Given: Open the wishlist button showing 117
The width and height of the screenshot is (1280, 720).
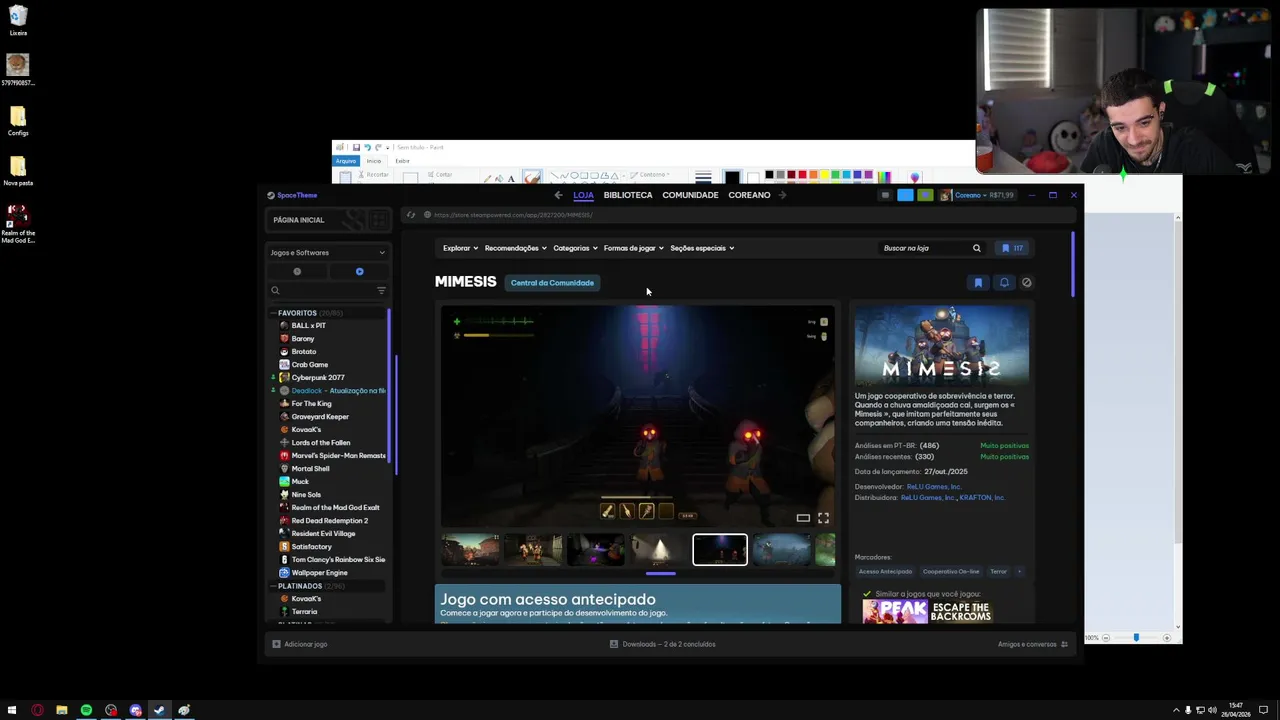Looking at the screenshot, I should [1012, 248].
